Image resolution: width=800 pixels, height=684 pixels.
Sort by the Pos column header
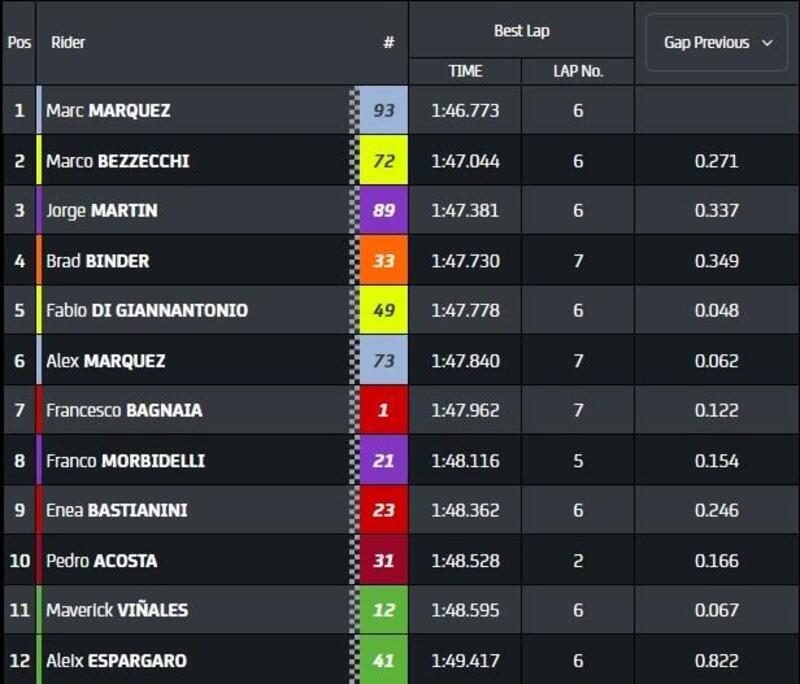(19, 43)
